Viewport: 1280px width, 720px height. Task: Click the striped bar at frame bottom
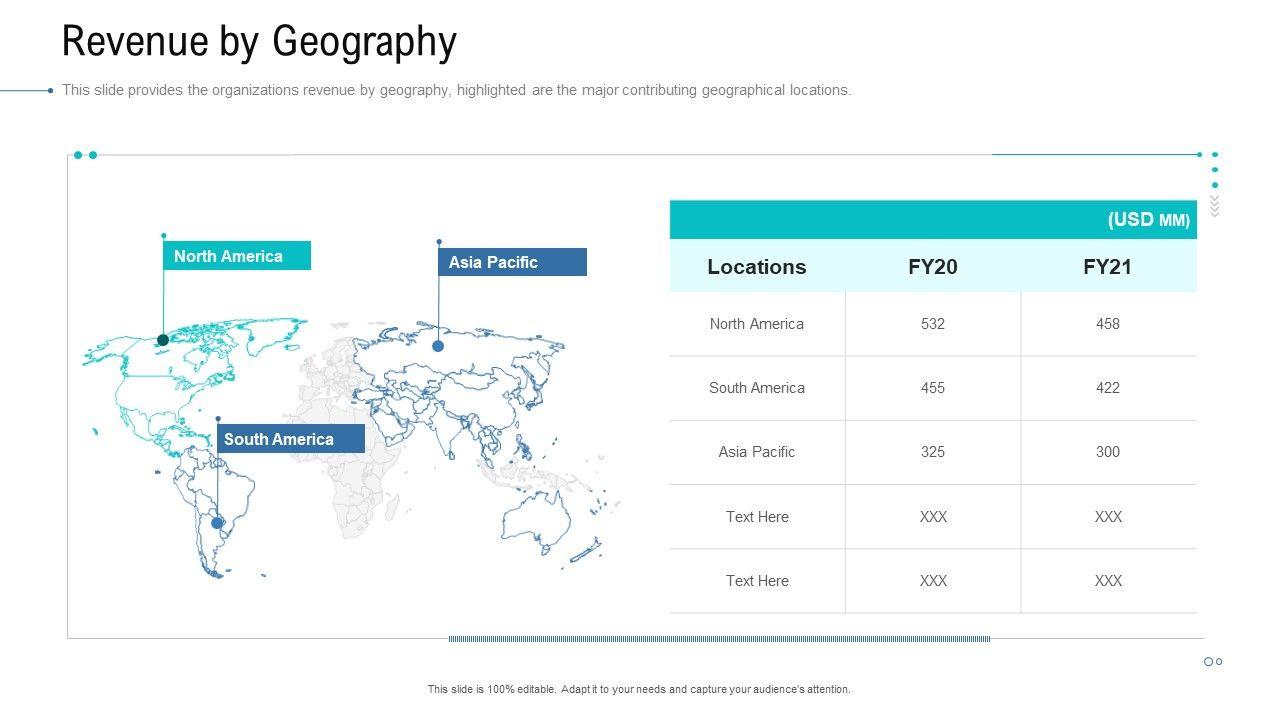(718, 638)
